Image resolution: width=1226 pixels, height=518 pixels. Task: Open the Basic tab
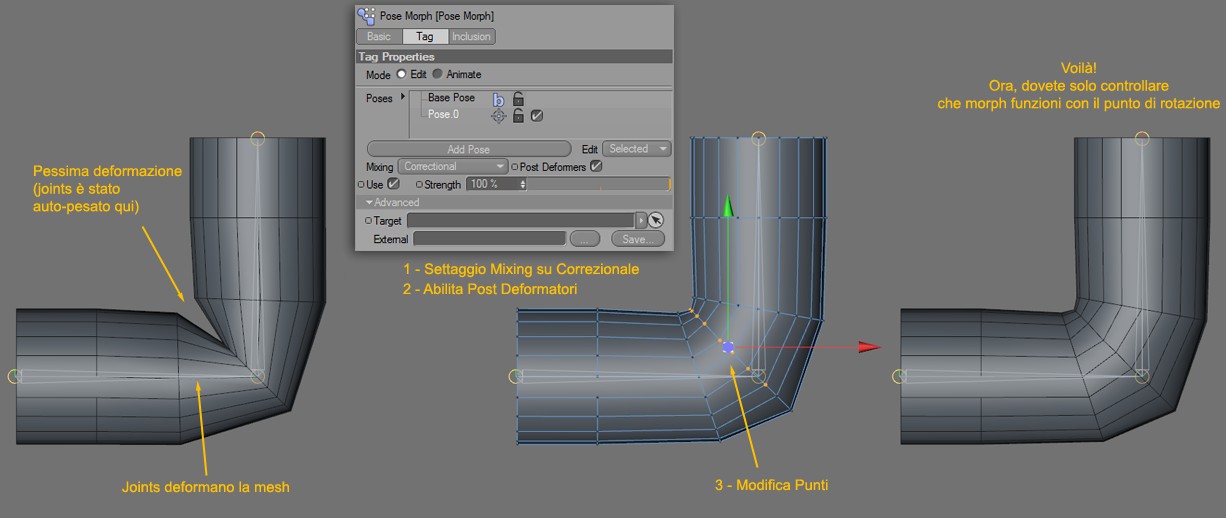[379, 36]
